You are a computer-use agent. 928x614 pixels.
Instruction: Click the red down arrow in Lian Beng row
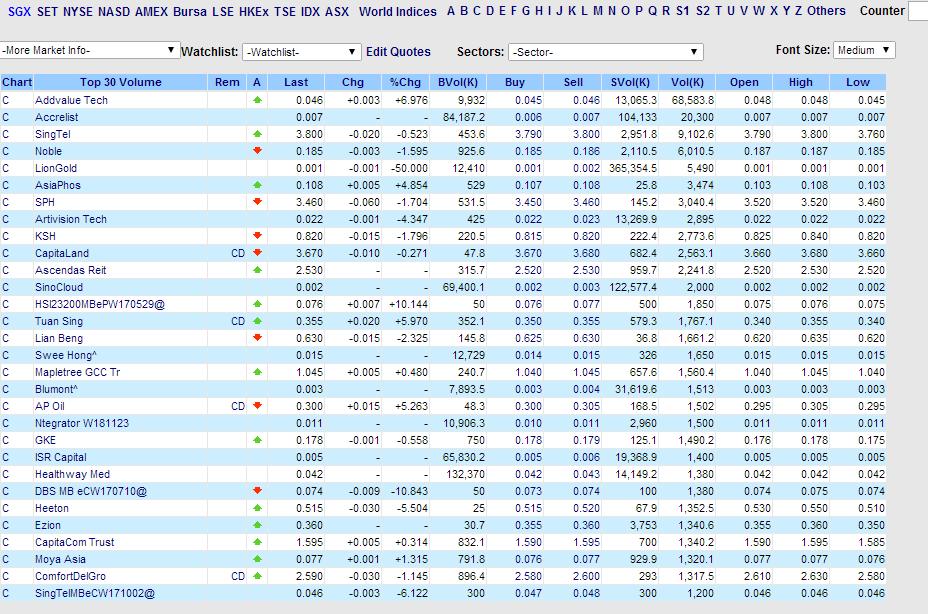pos(257,338)
